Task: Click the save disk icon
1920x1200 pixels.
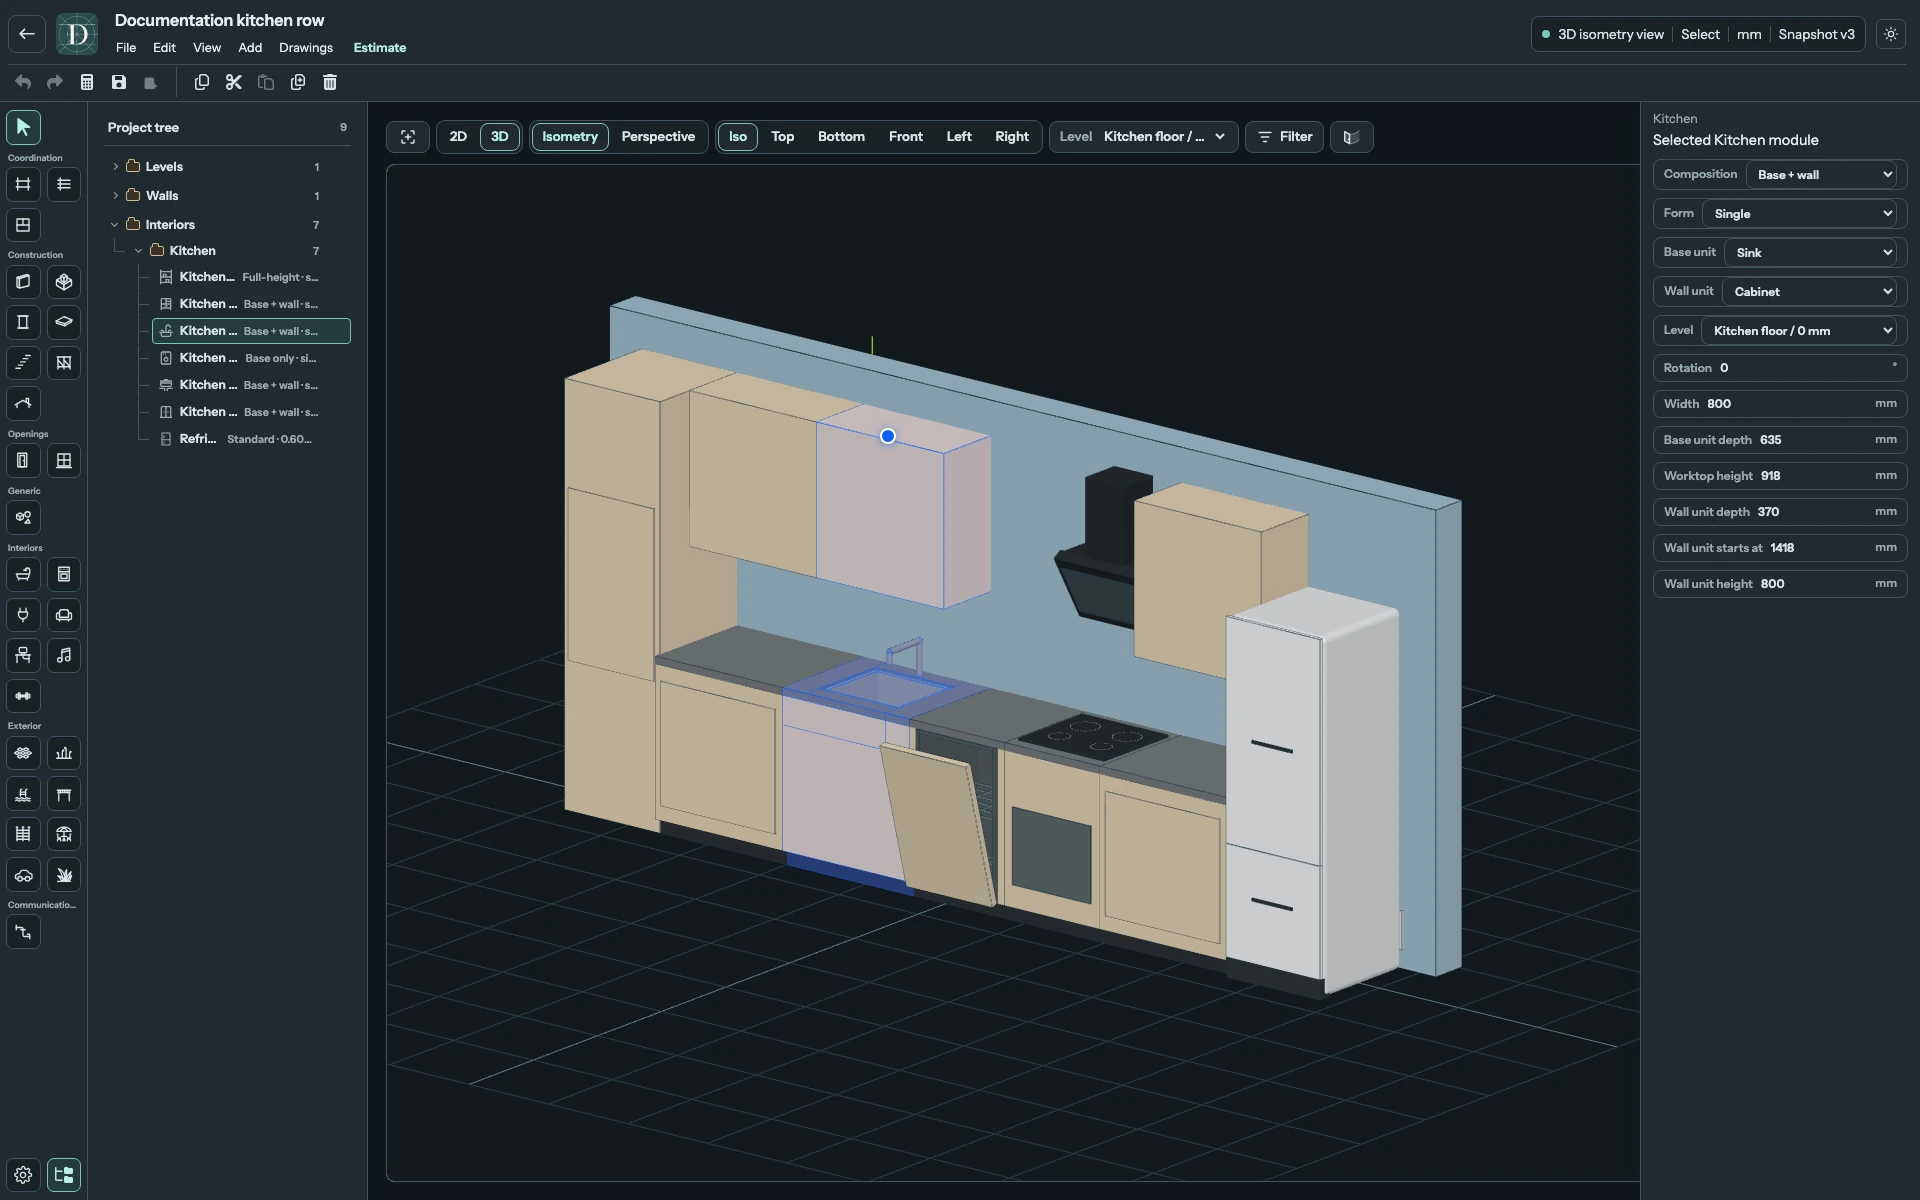Action: point(119,82)
